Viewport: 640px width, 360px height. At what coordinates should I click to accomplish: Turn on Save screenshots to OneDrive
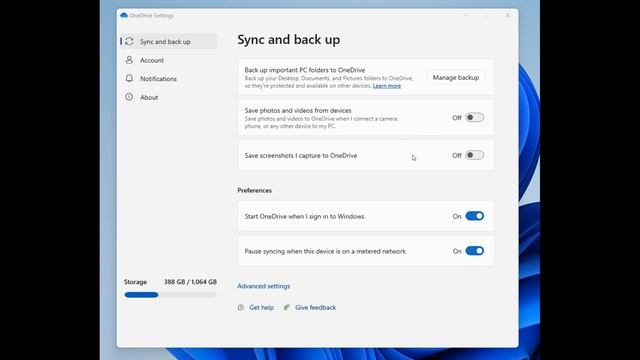[475, 155]
